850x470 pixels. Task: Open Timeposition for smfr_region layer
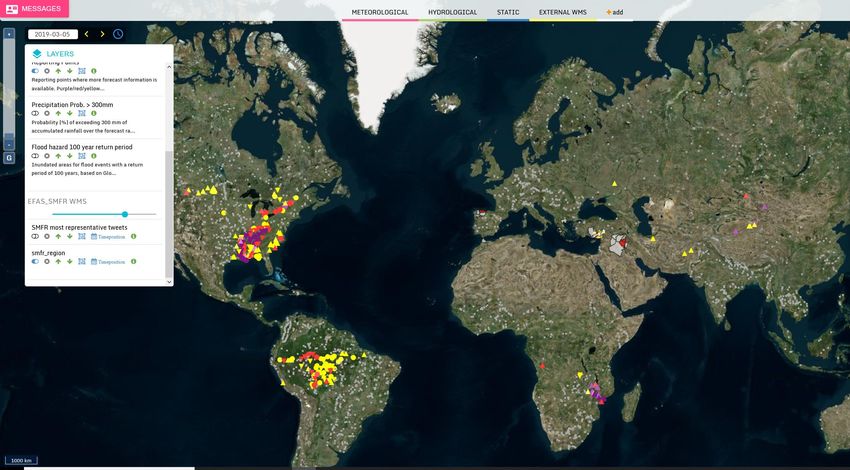pyautogui.click(x=108, y=261)
